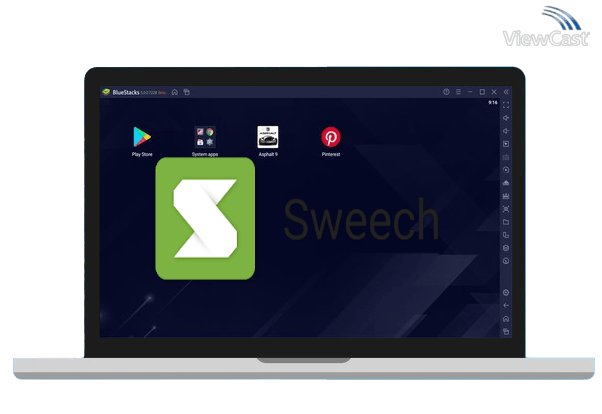Click the Install APK icon

(506, 183)
